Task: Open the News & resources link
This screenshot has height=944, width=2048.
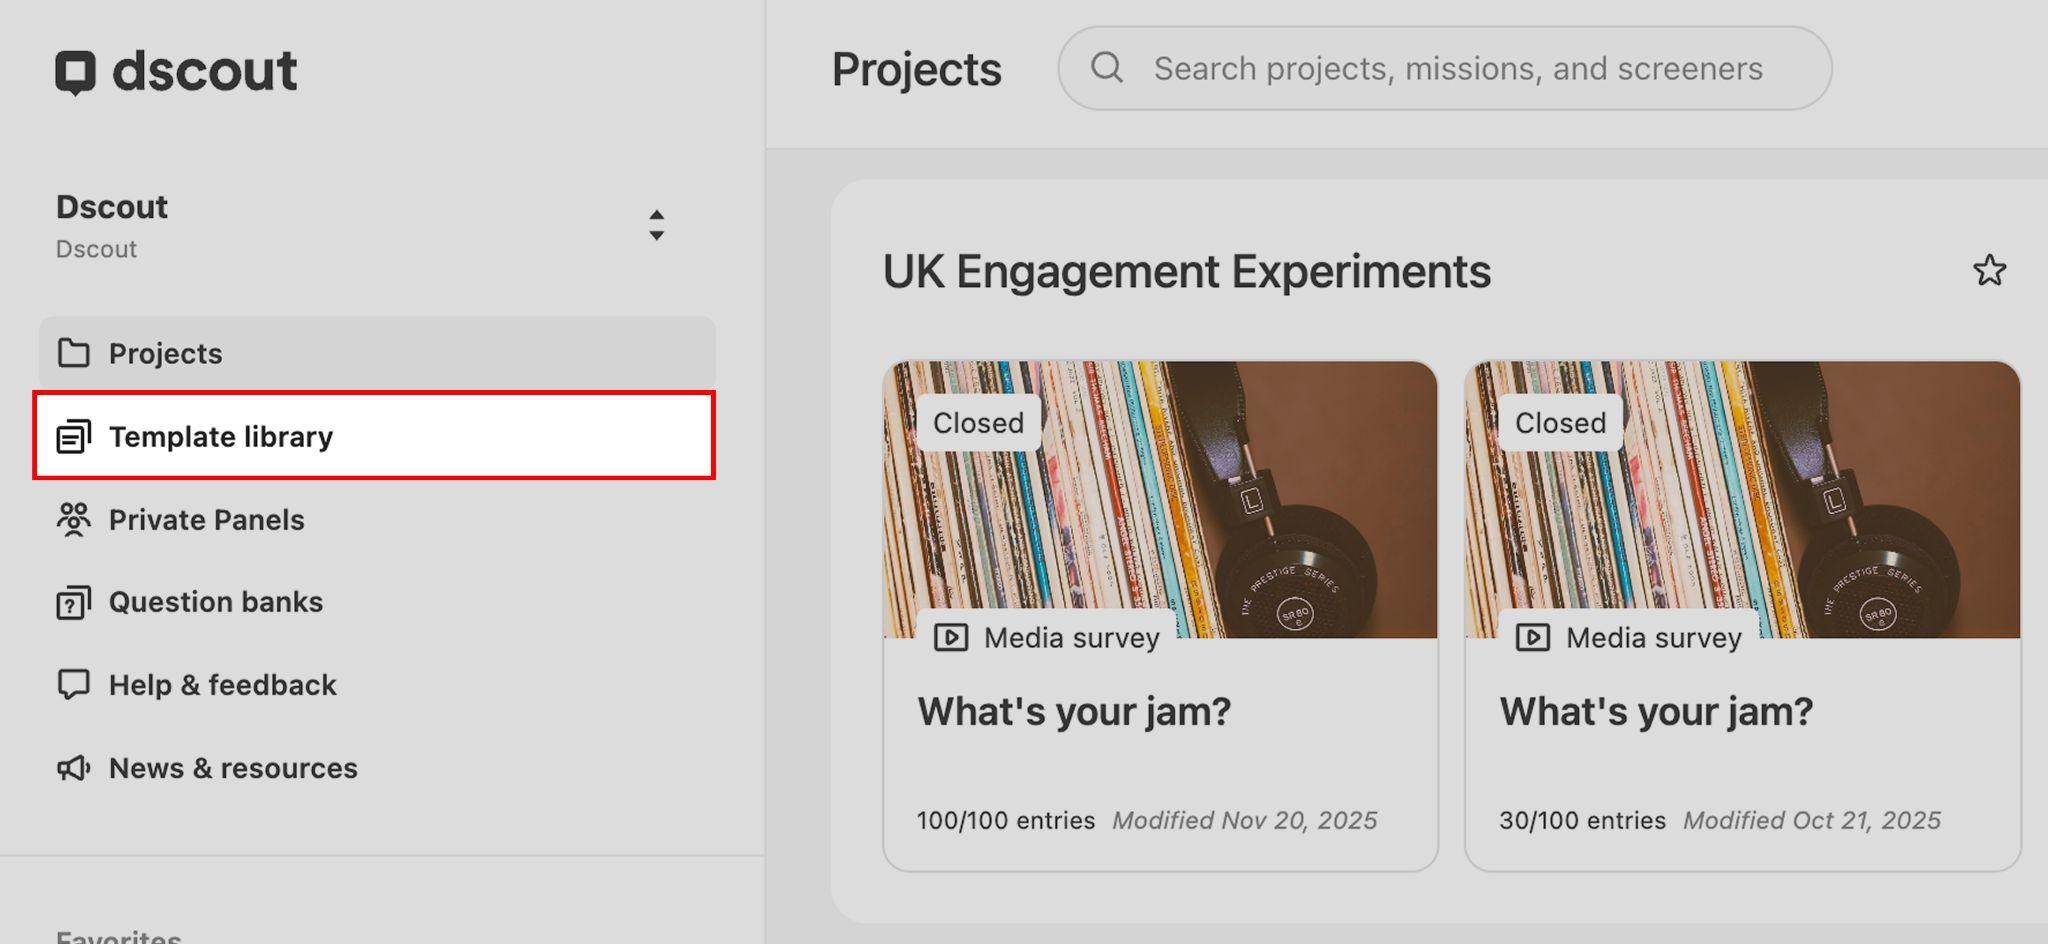Action: pyautogui.click(x=232, y=768)
